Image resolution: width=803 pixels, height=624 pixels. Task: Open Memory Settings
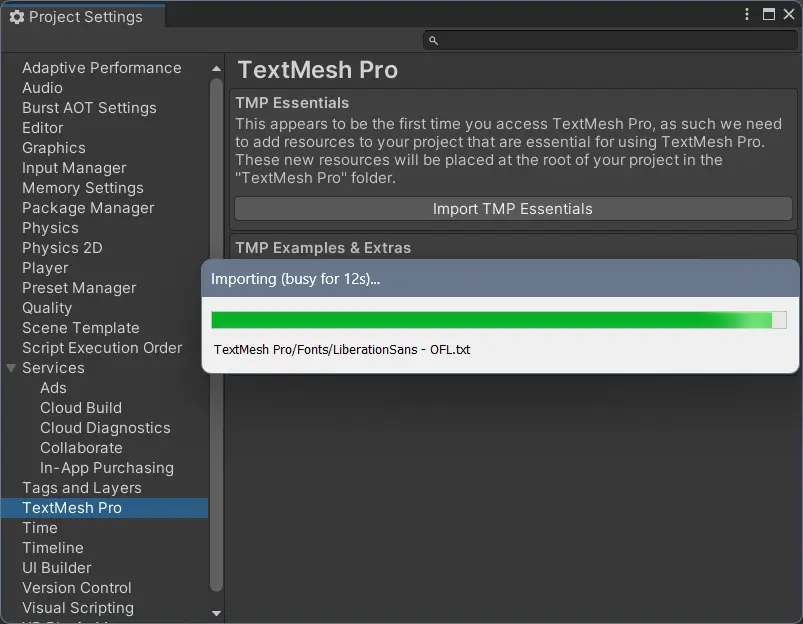(x=82, y=188)
